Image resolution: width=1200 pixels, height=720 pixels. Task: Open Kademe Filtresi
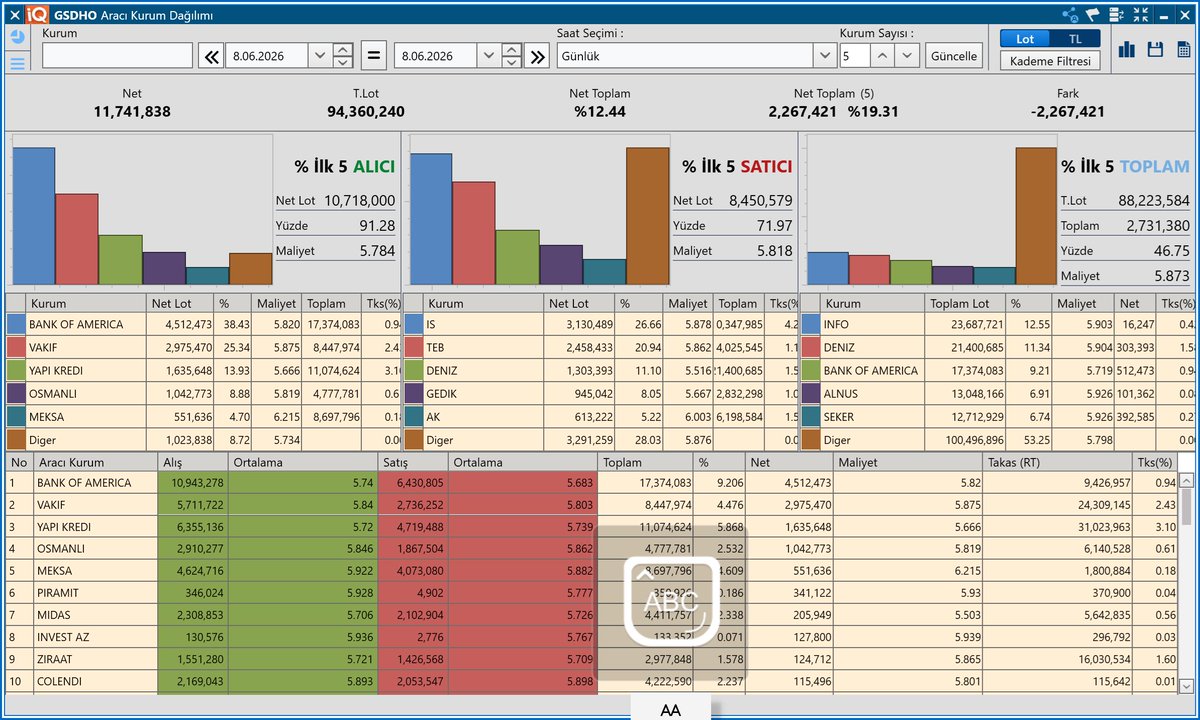1050,61
